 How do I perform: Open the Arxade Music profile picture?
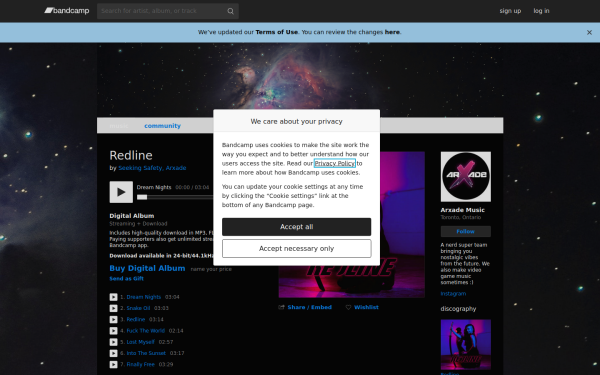(466, 176)
